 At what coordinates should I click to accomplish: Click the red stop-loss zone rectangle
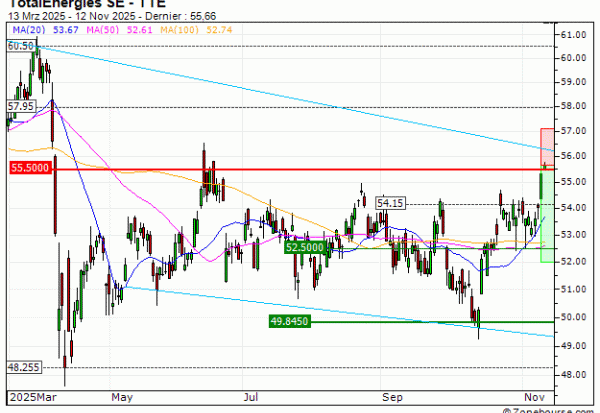point(547,147)
